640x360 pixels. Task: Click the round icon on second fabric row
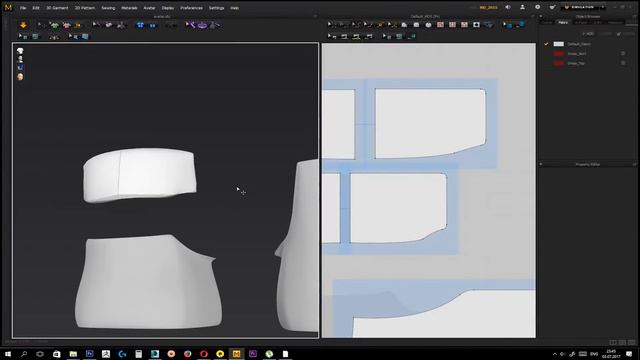coord(623,53)
